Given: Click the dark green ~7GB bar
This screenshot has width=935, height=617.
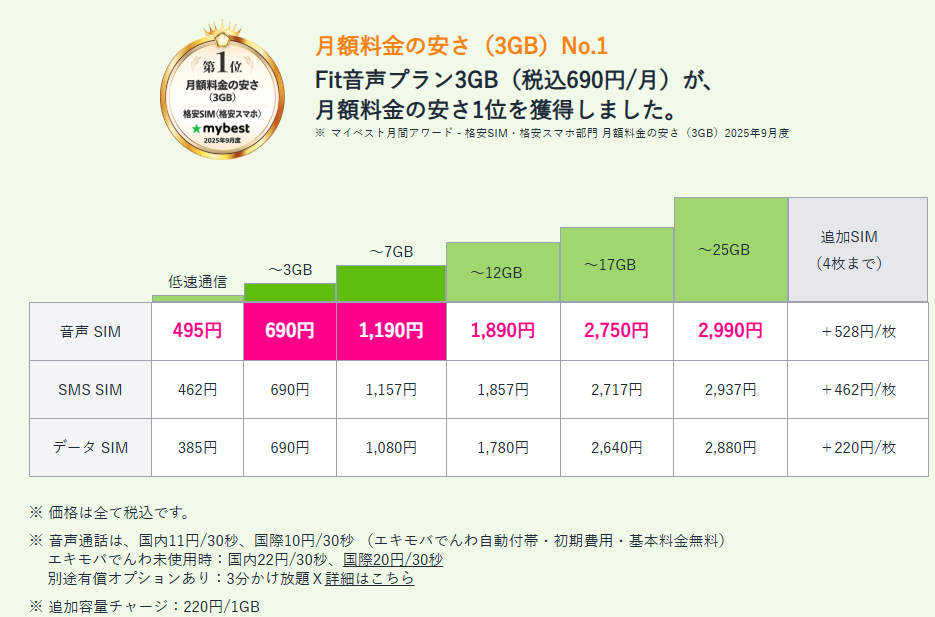Looking at the screenshot, I should point(390,283).
